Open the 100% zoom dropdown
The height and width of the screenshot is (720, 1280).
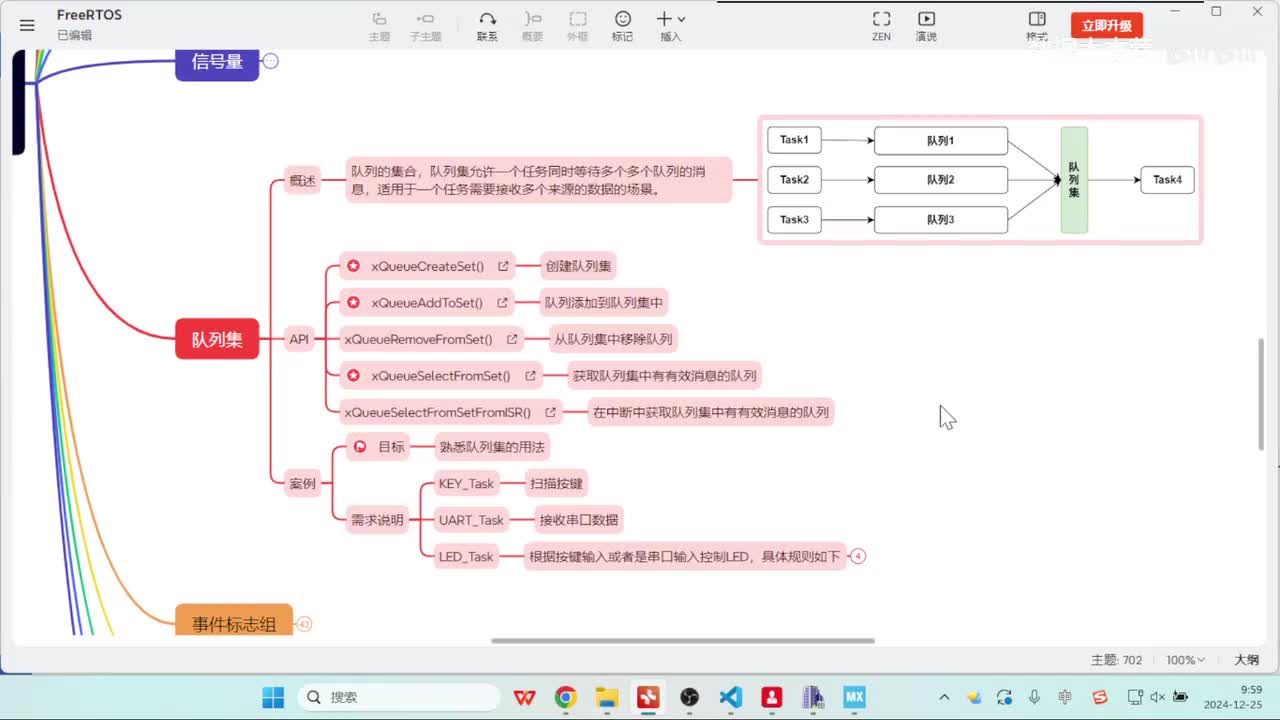pos(1185,660)
